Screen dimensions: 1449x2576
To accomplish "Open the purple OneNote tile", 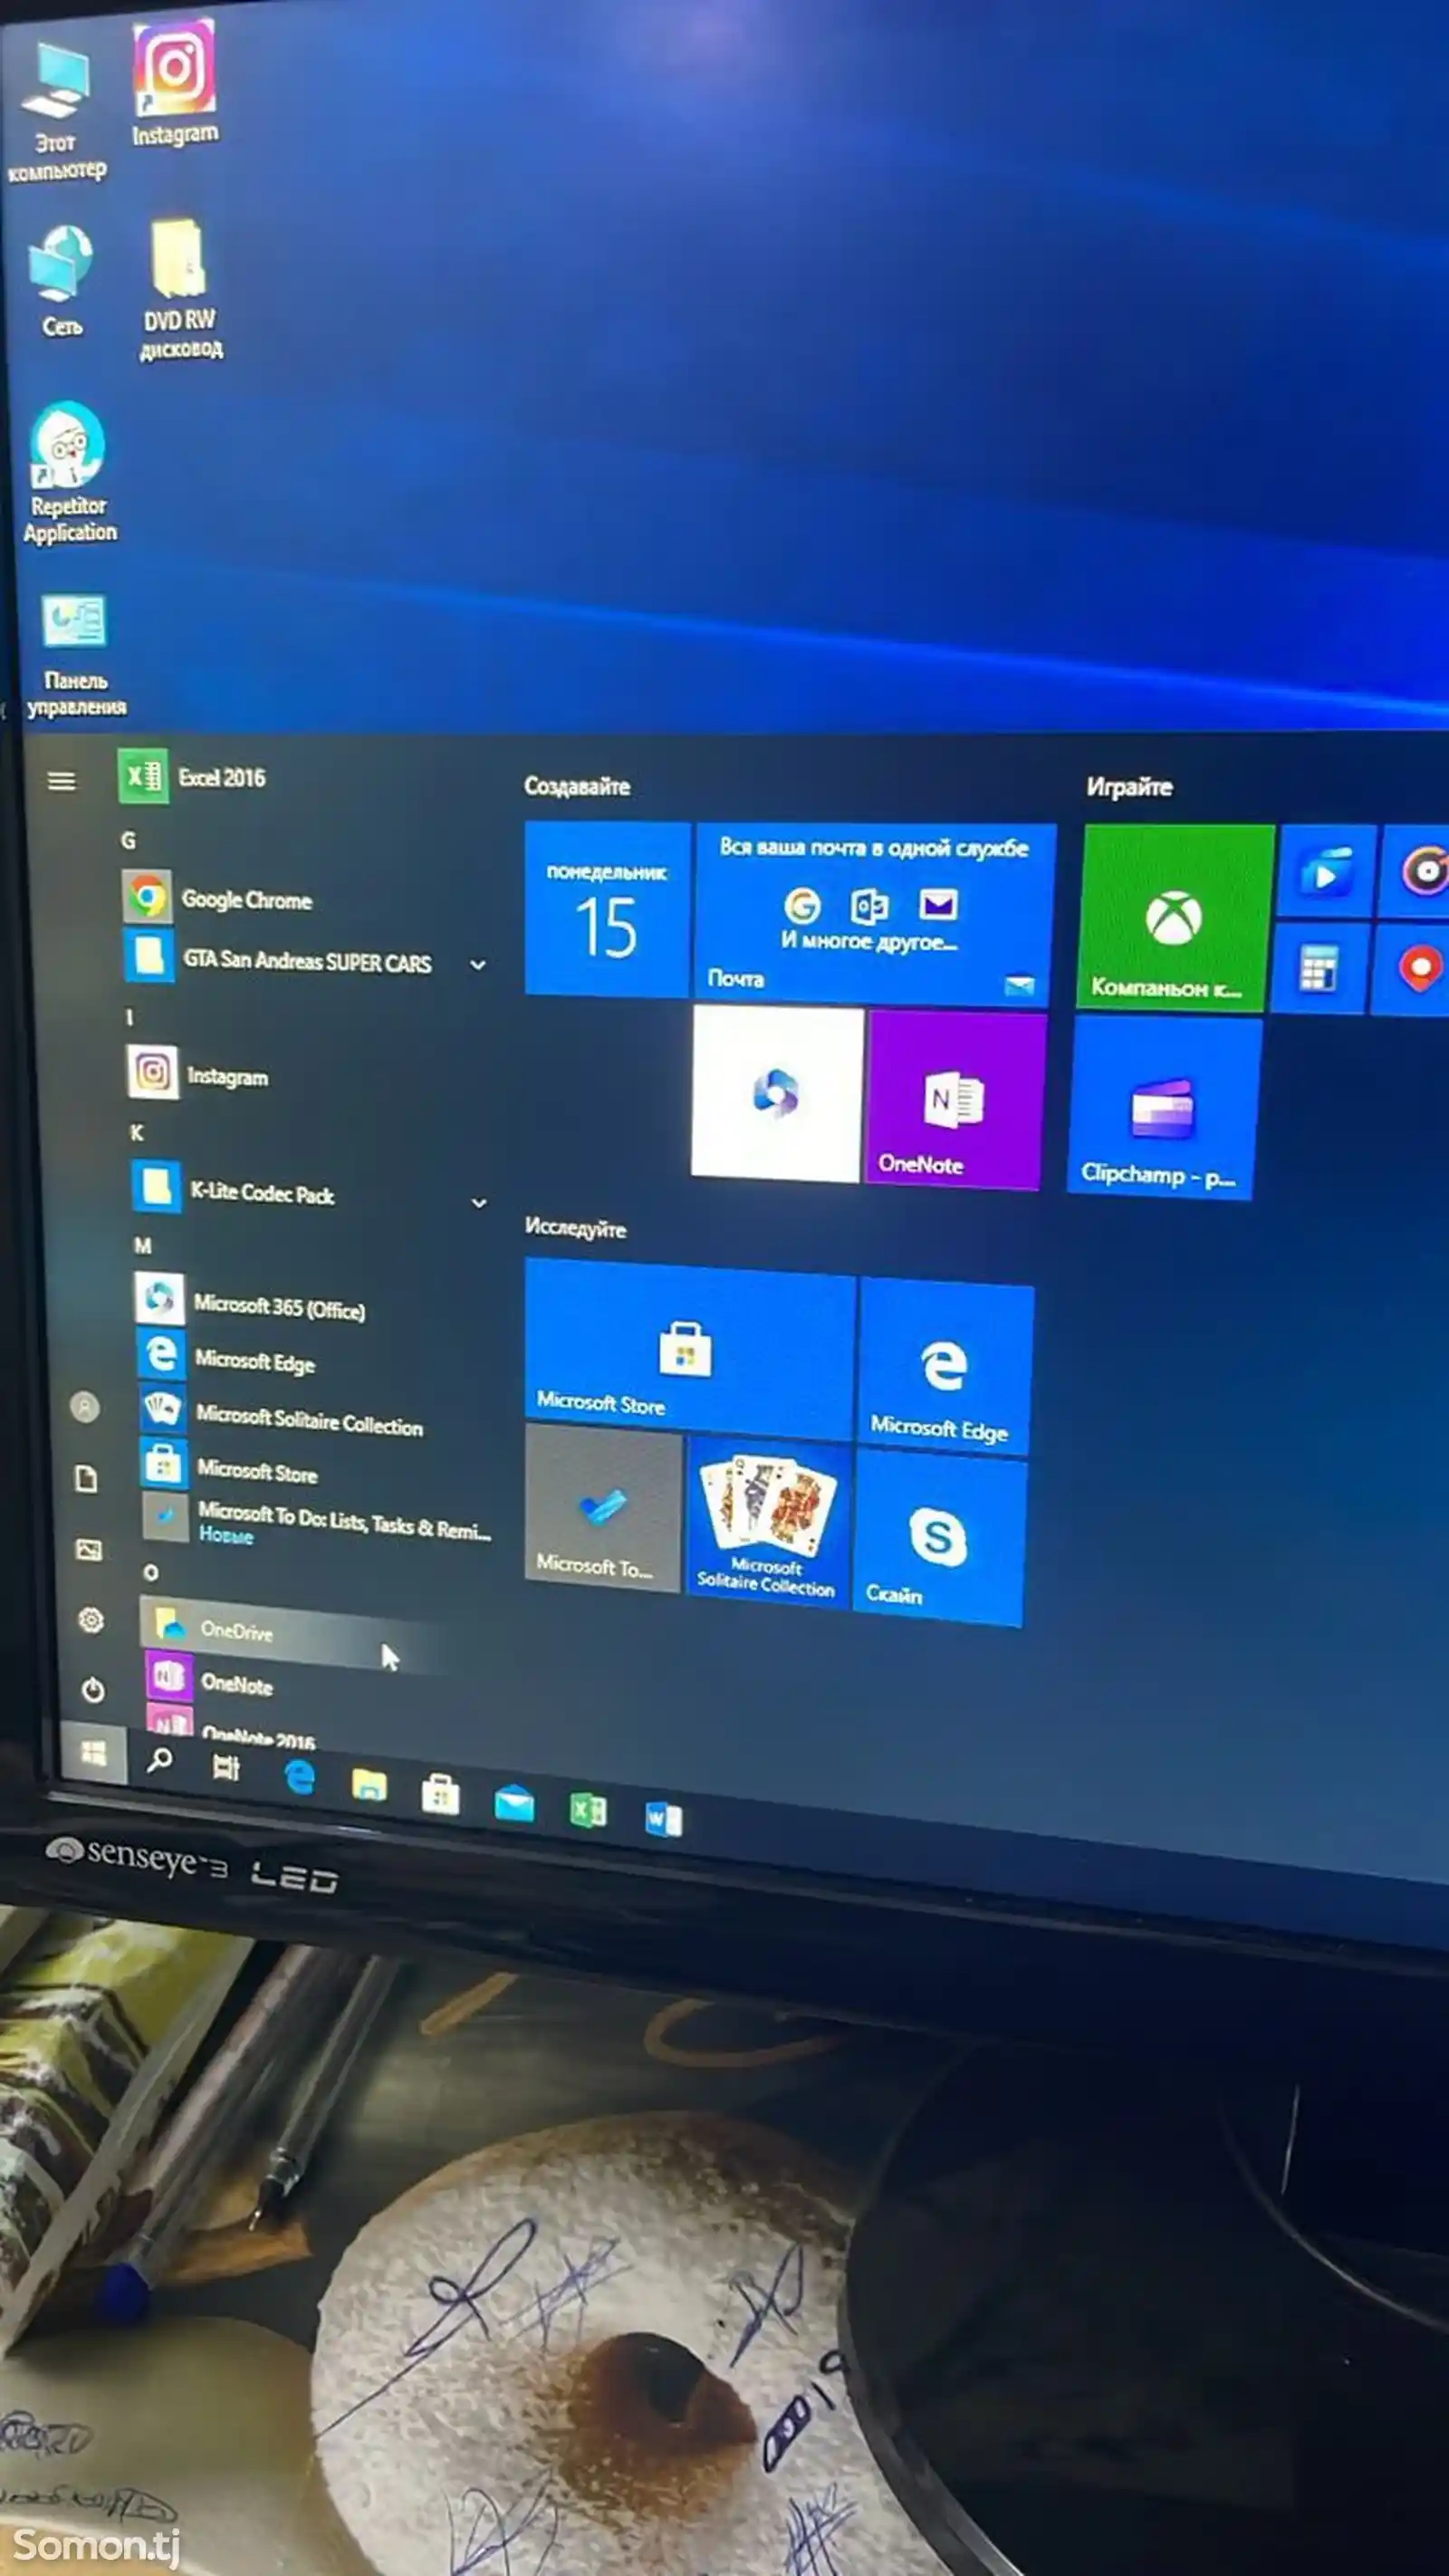I will [955, 1100].
